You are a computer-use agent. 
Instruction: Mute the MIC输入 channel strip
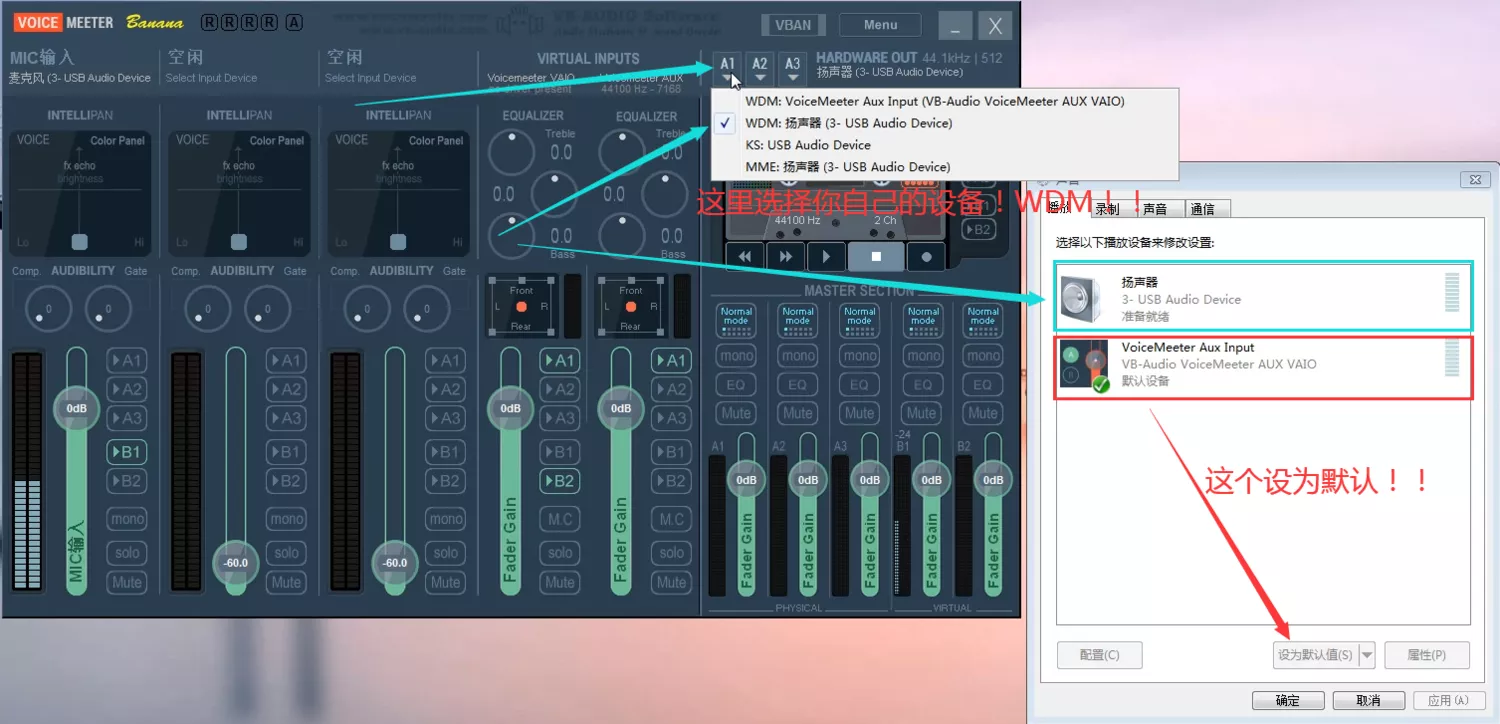point(127,582)
